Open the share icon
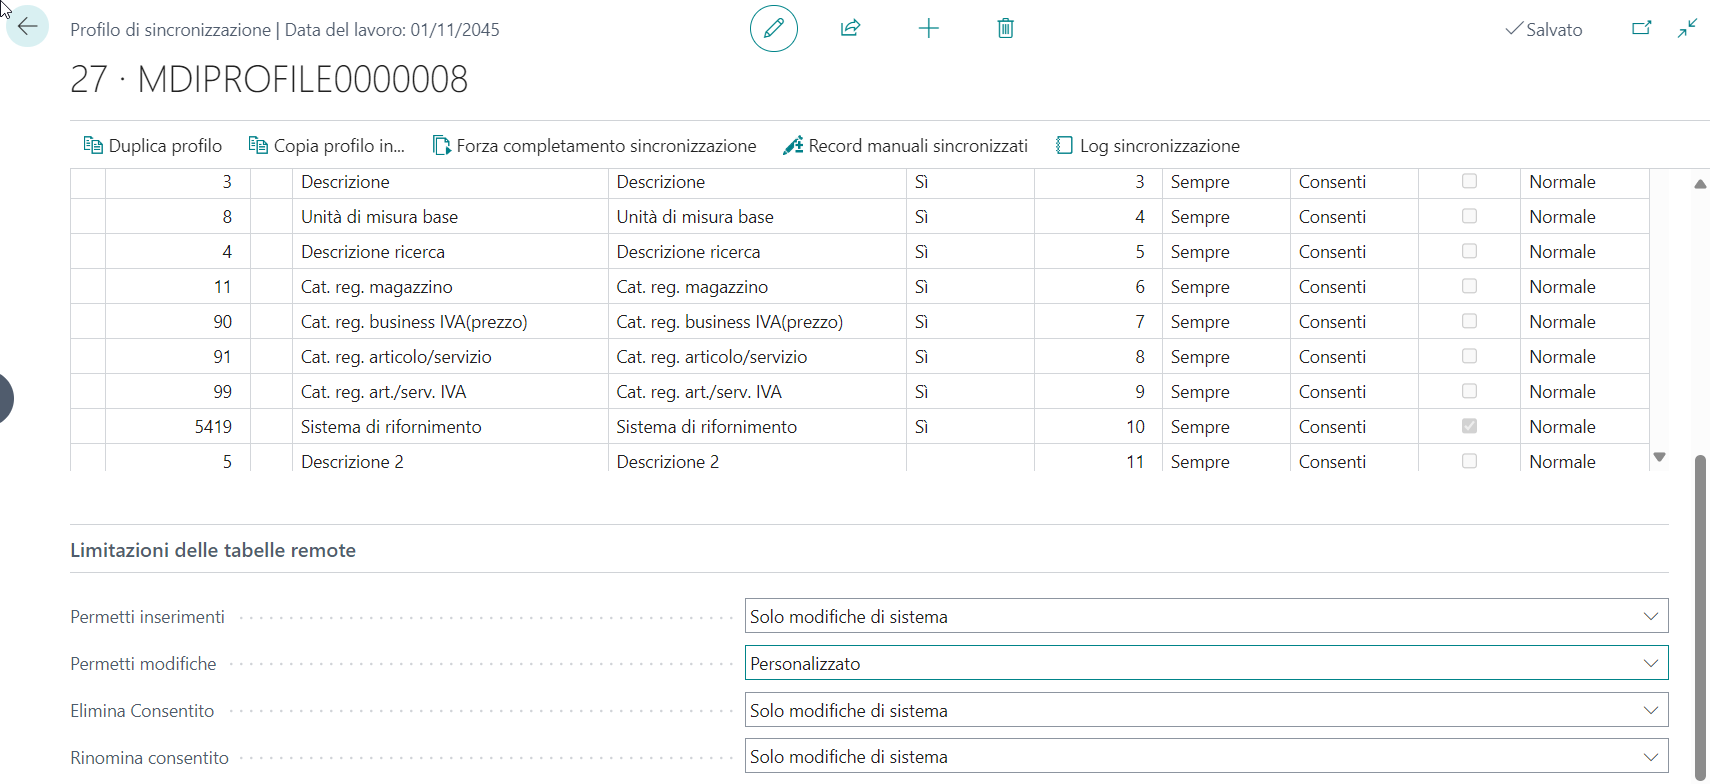Viewport: 1717px width, 784px height. pos(851,28)
